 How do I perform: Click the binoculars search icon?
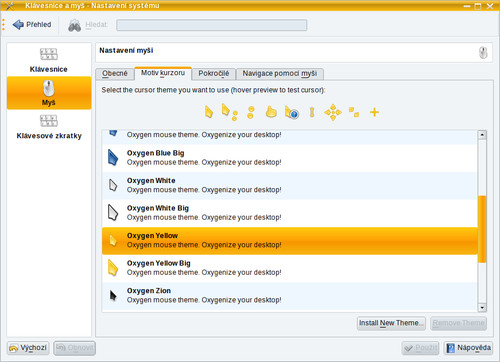(x=74, y=25)
